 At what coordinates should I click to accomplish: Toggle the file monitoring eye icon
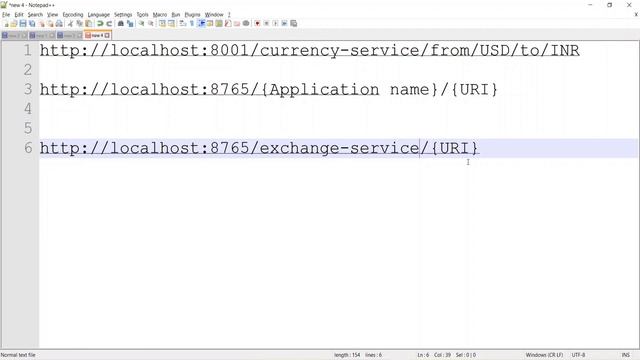coord(246,24)
